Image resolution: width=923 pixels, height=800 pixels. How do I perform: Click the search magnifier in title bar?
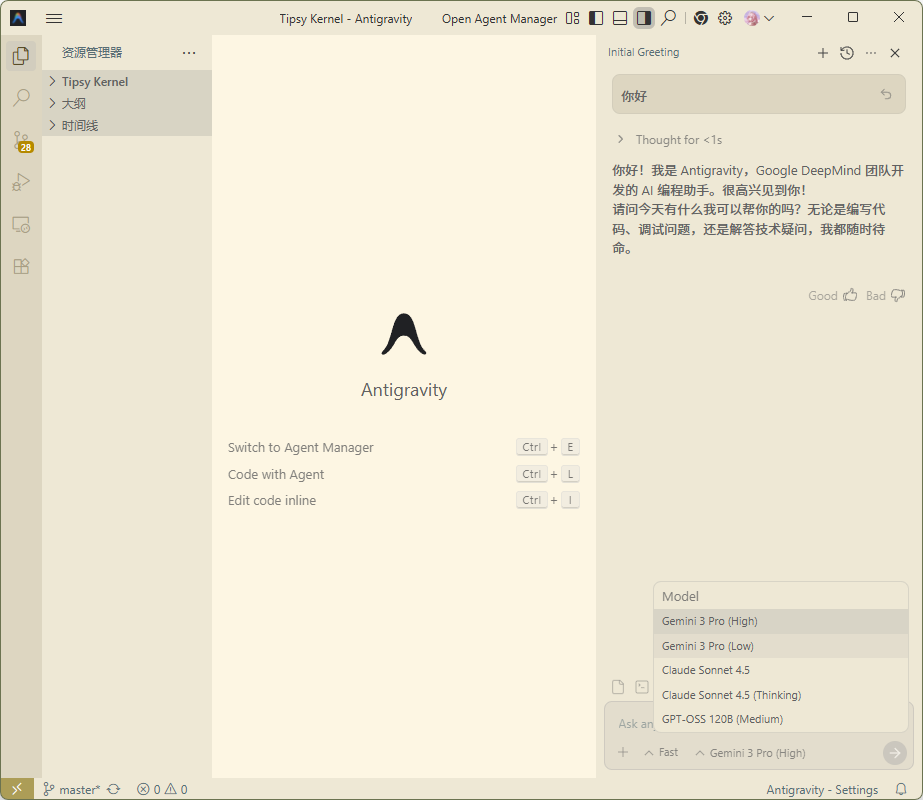[668, 18]
